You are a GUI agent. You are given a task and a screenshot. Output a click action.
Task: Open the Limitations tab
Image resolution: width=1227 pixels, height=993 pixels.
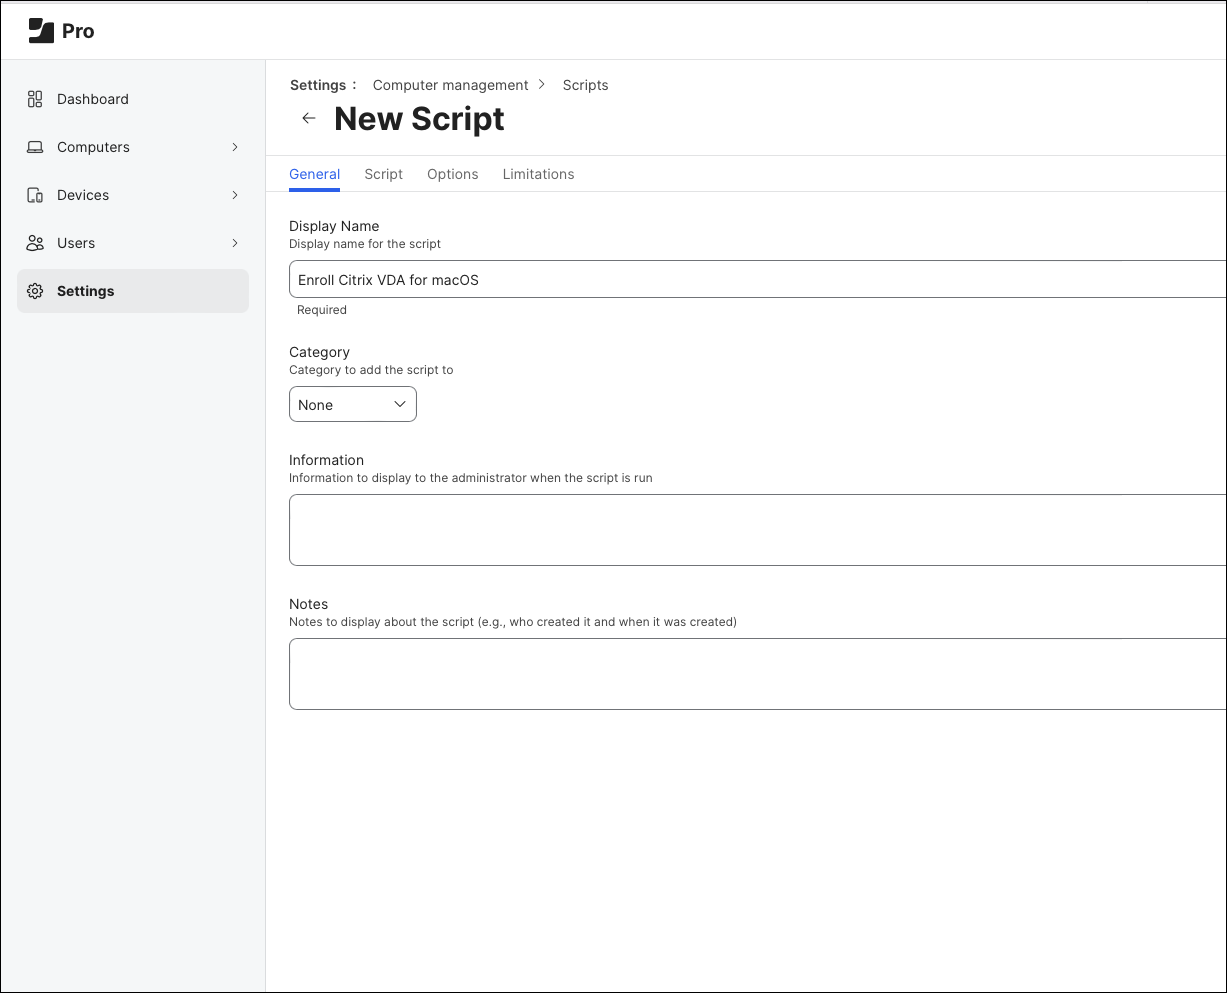tap(538, 174)
